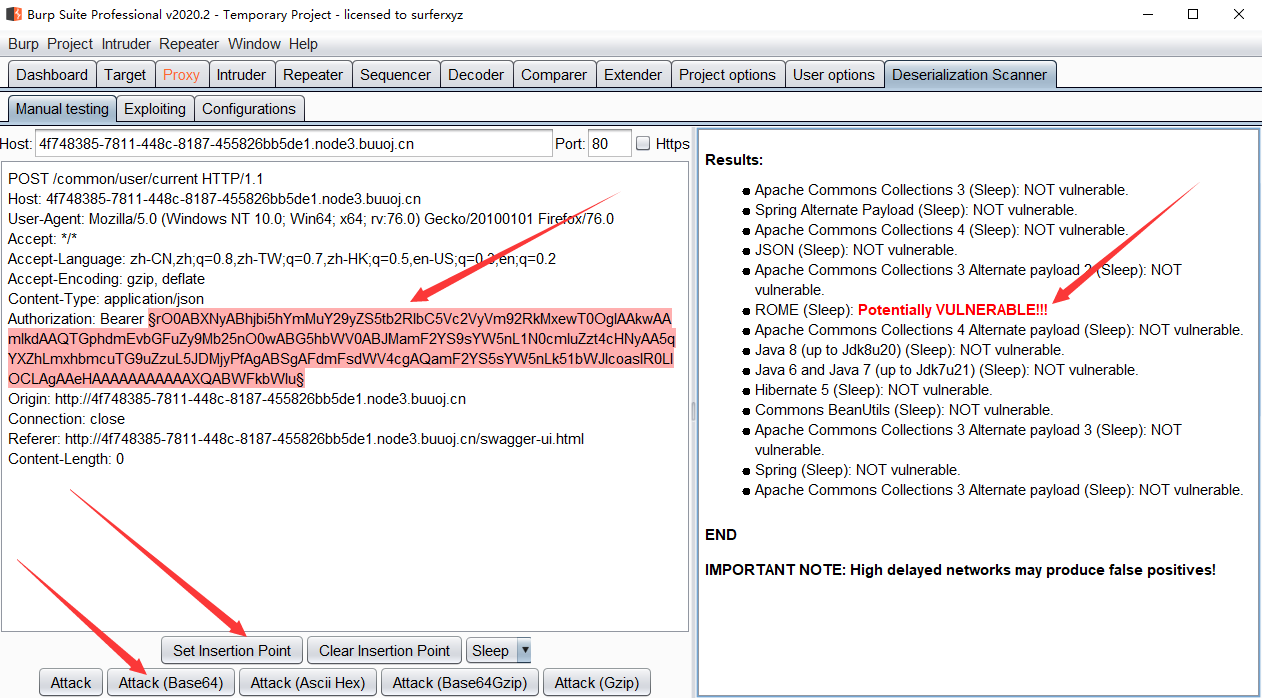Click the Attack (Ascii Hex) button

pos(309,683)
